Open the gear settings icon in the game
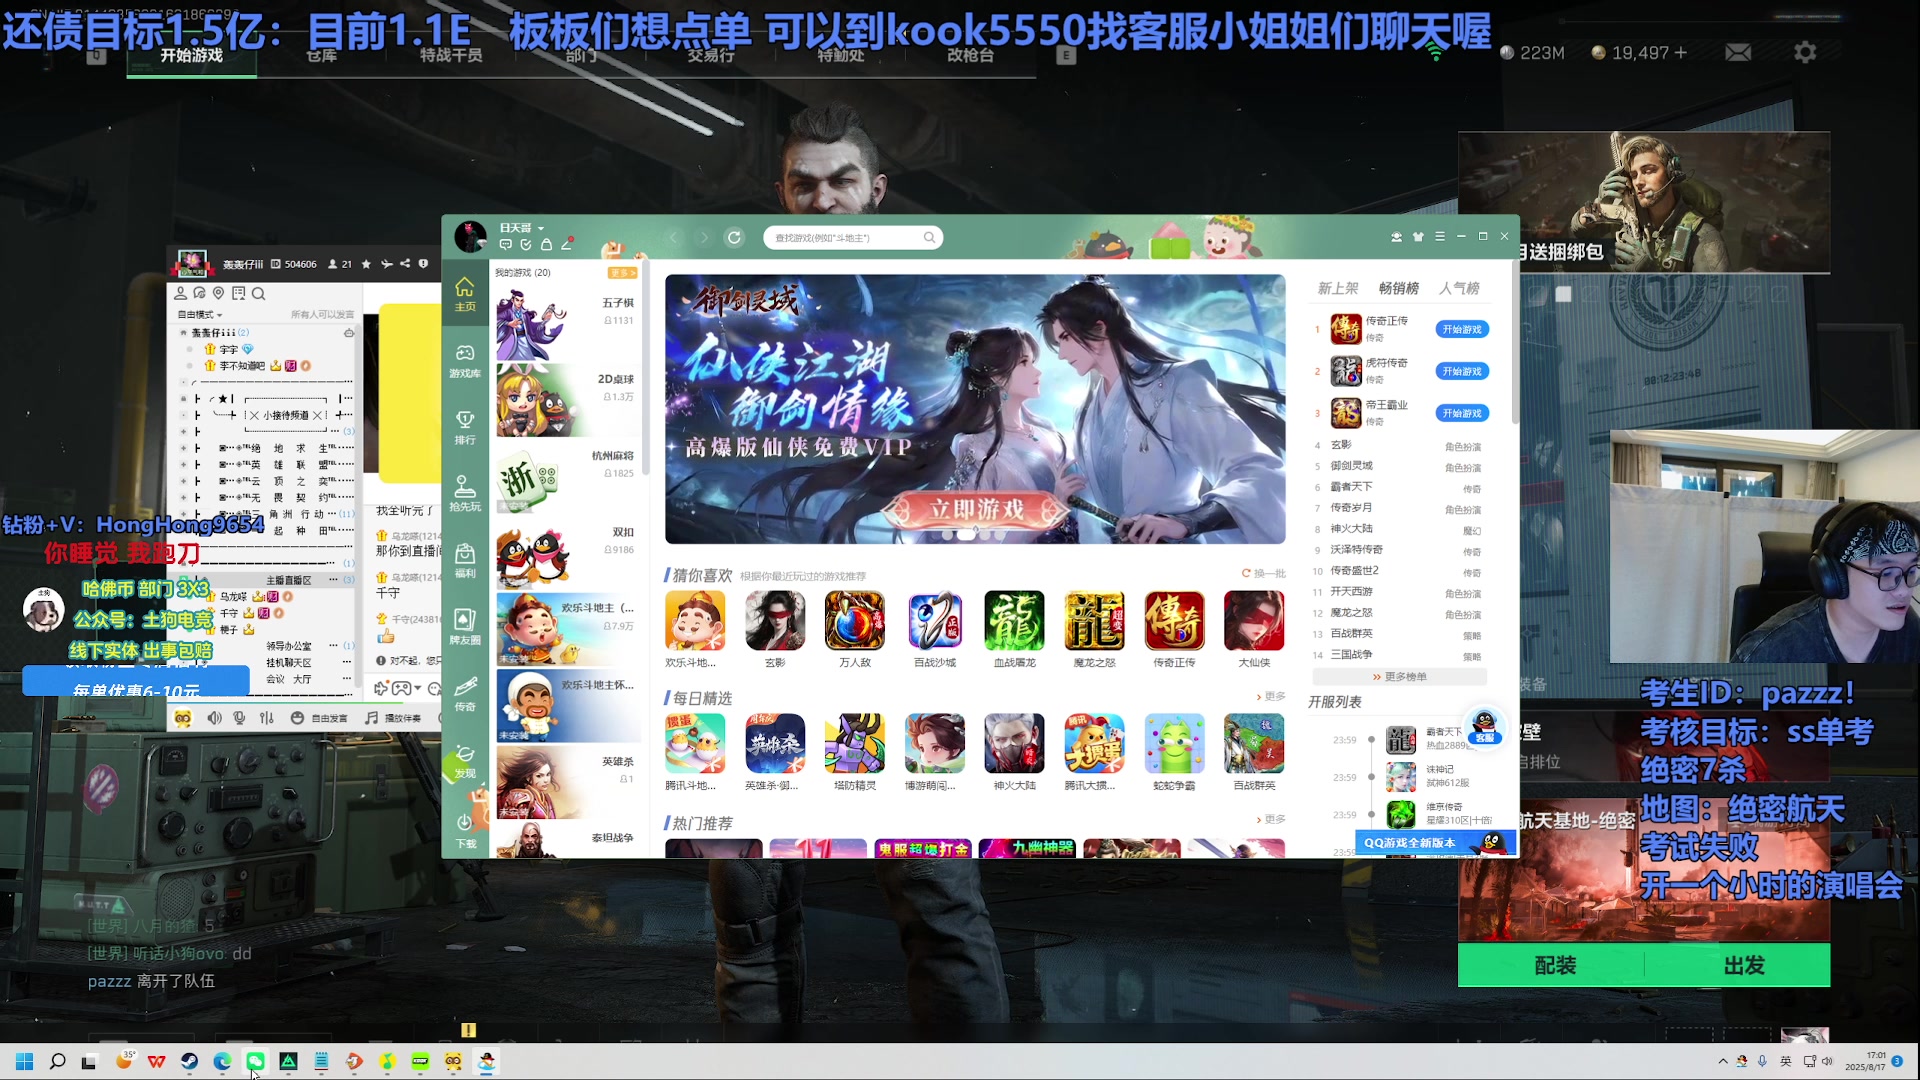The height and width of the screenshot is (1080, 1920). [1805, 52]
